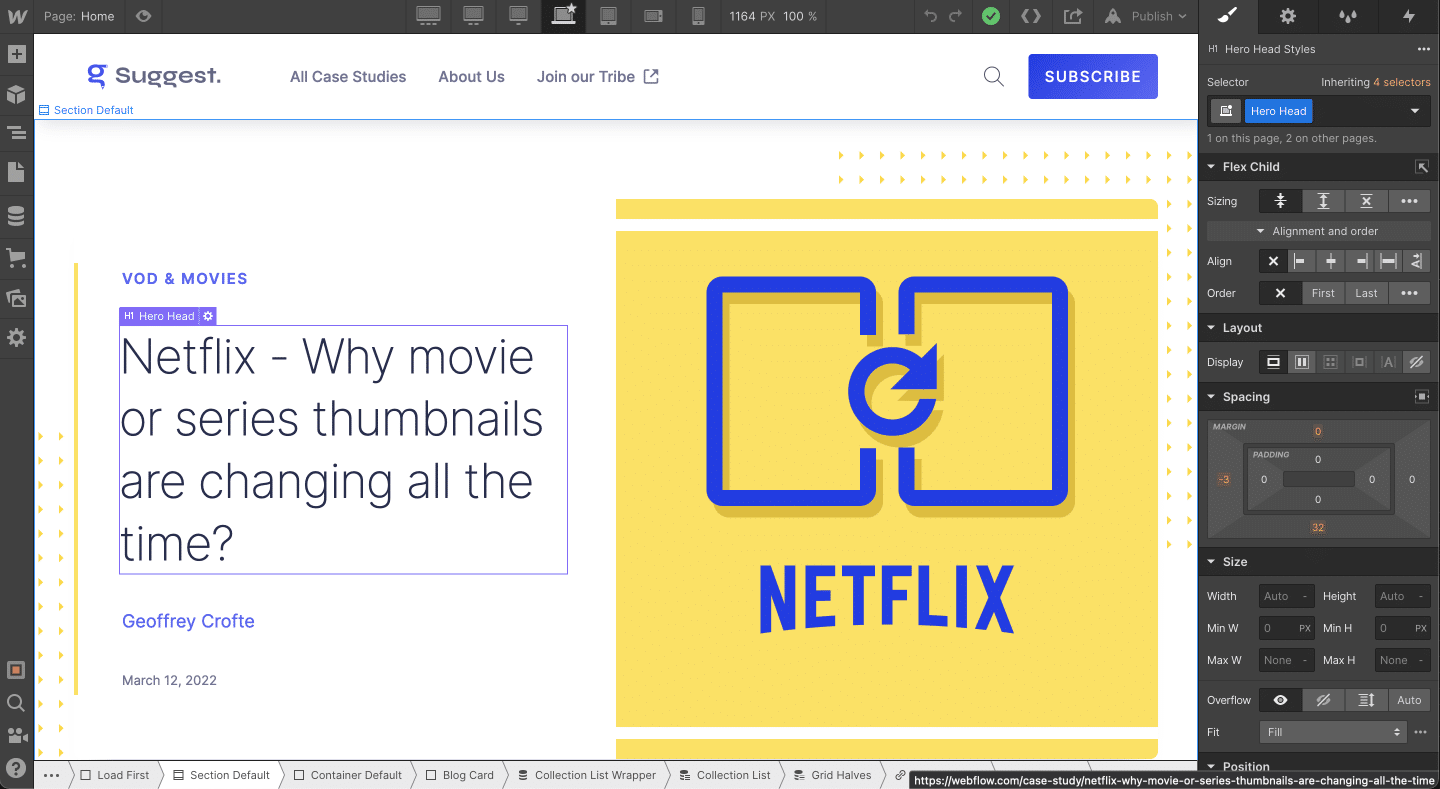This screenshot has height=789, width=1440.
Task: Select the base laptop breakpoint with star
Action: coord(565,16)
